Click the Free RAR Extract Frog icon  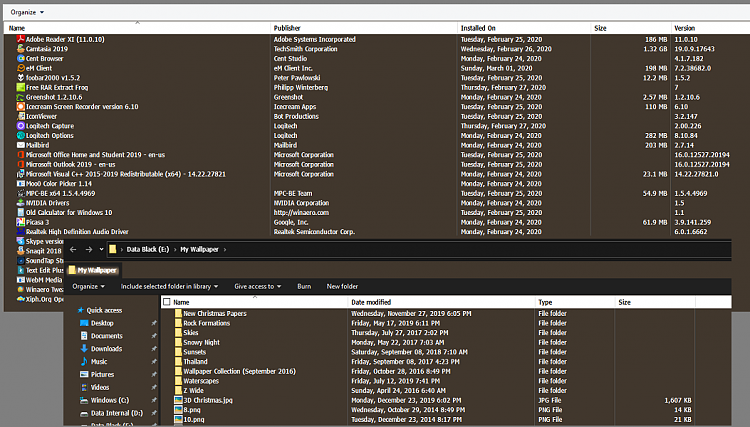[21, 88]
